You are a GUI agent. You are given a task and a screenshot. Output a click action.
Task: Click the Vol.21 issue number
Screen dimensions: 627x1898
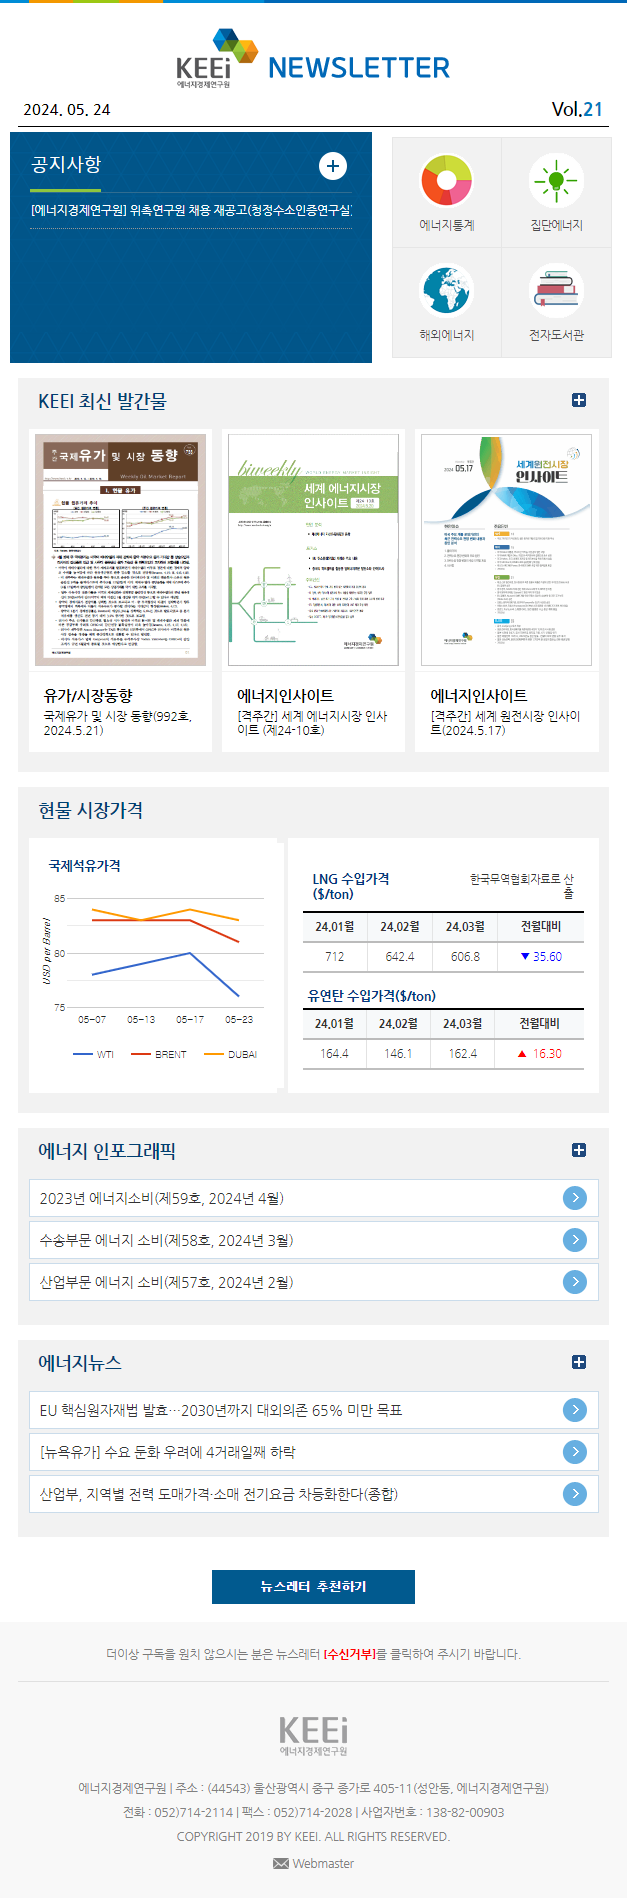coord(578,109)
